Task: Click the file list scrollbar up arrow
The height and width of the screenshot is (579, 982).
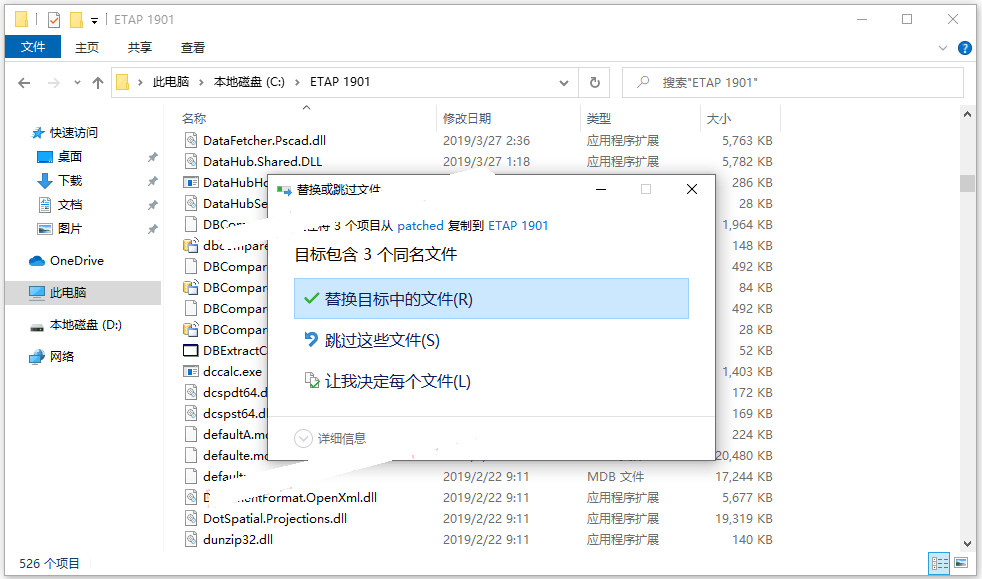Action: coord(968,115)
